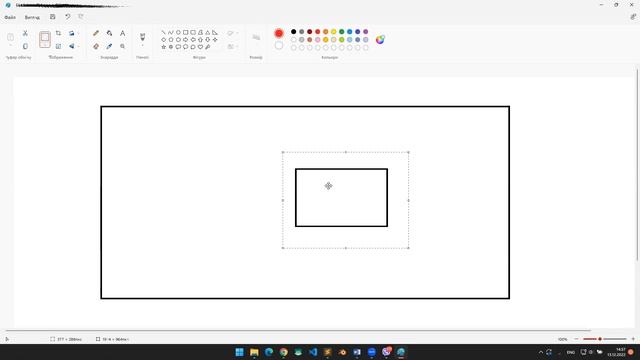
Task: Click the Size line thickness icon
Action: tap(256, 38)
